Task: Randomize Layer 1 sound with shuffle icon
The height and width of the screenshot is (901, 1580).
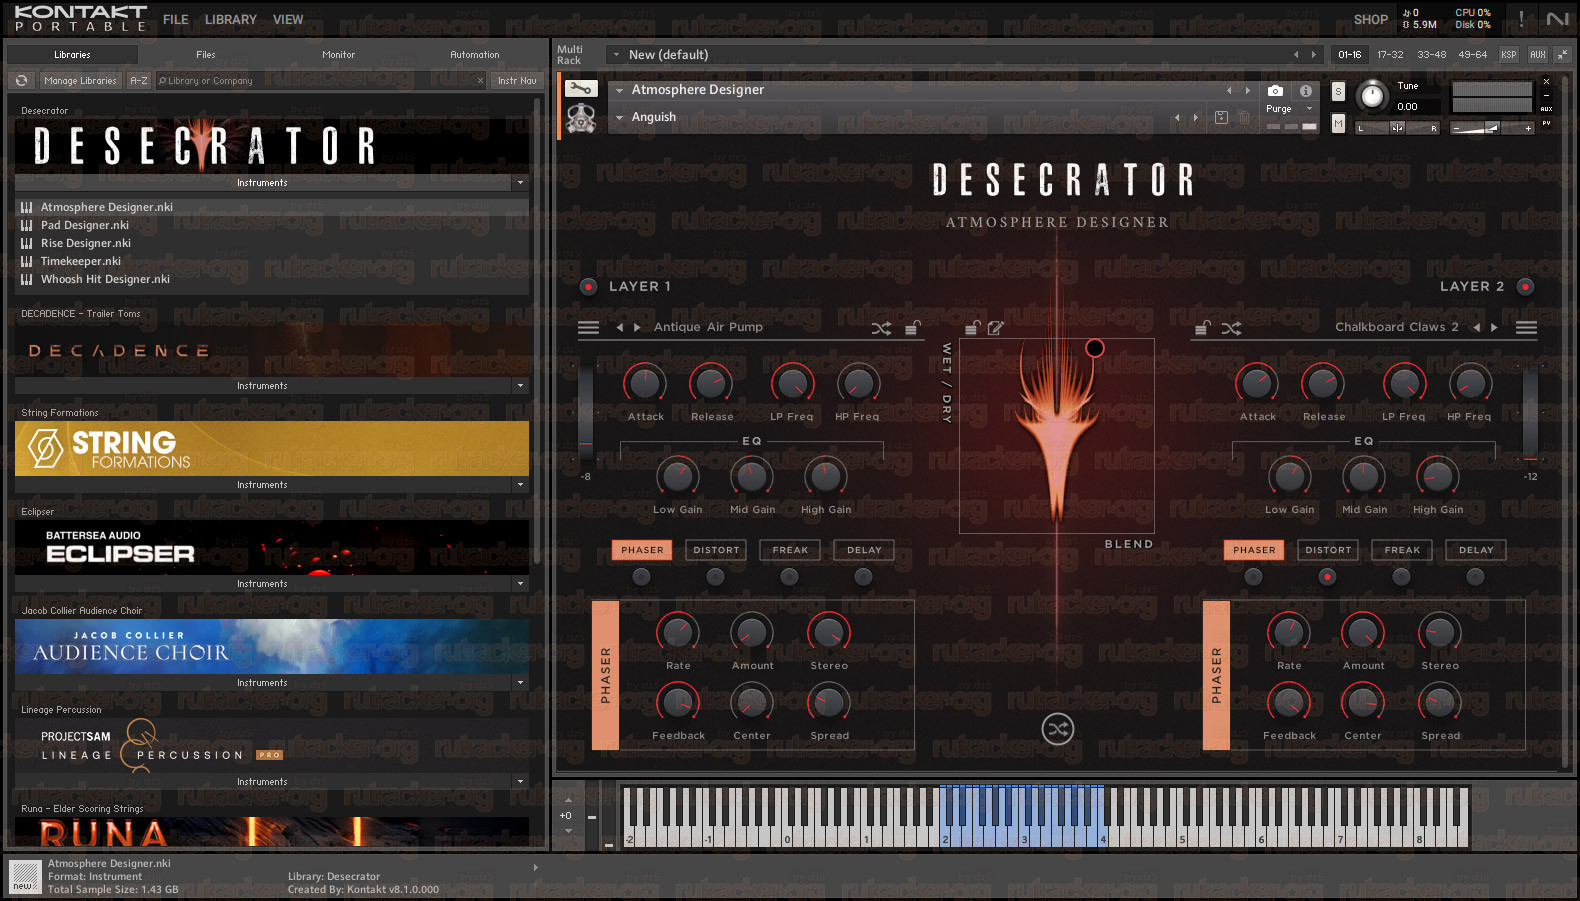Action: [881, 328]
